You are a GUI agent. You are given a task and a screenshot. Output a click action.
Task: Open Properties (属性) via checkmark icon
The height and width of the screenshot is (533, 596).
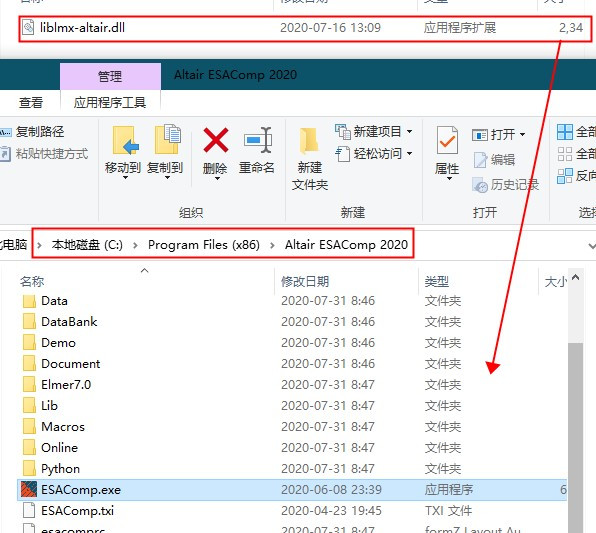tap(447, 140)
